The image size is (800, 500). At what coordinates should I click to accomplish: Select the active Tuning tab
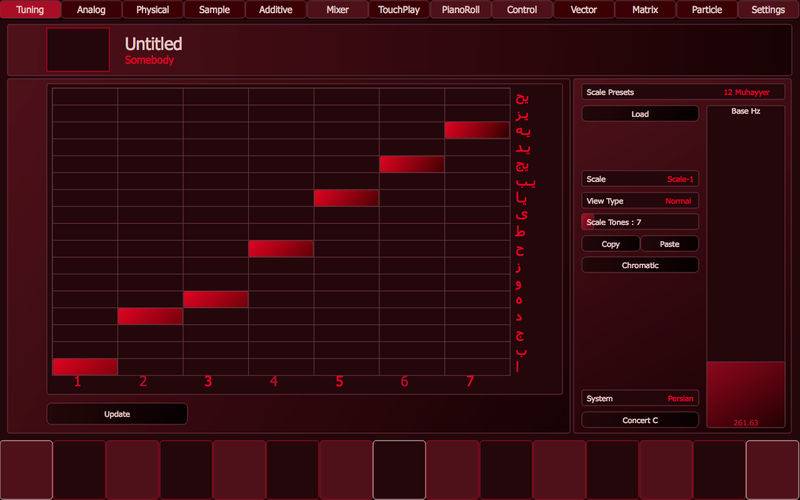[30, 9]
